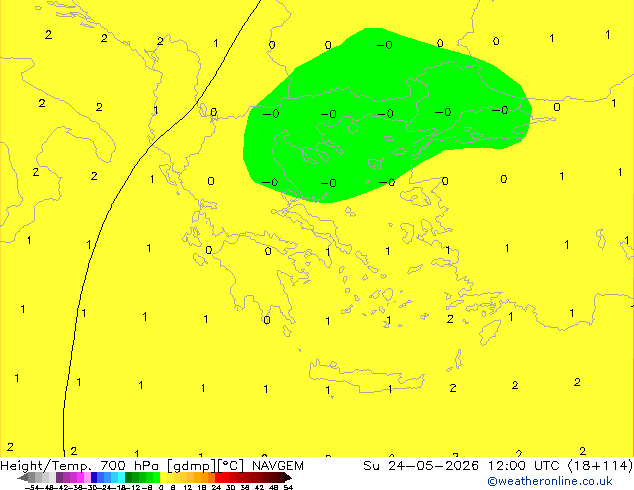Click the date 'Su 24-05-2026 12:00 UTC'
This screenshot has width=634, height=490.
(463, 466)
